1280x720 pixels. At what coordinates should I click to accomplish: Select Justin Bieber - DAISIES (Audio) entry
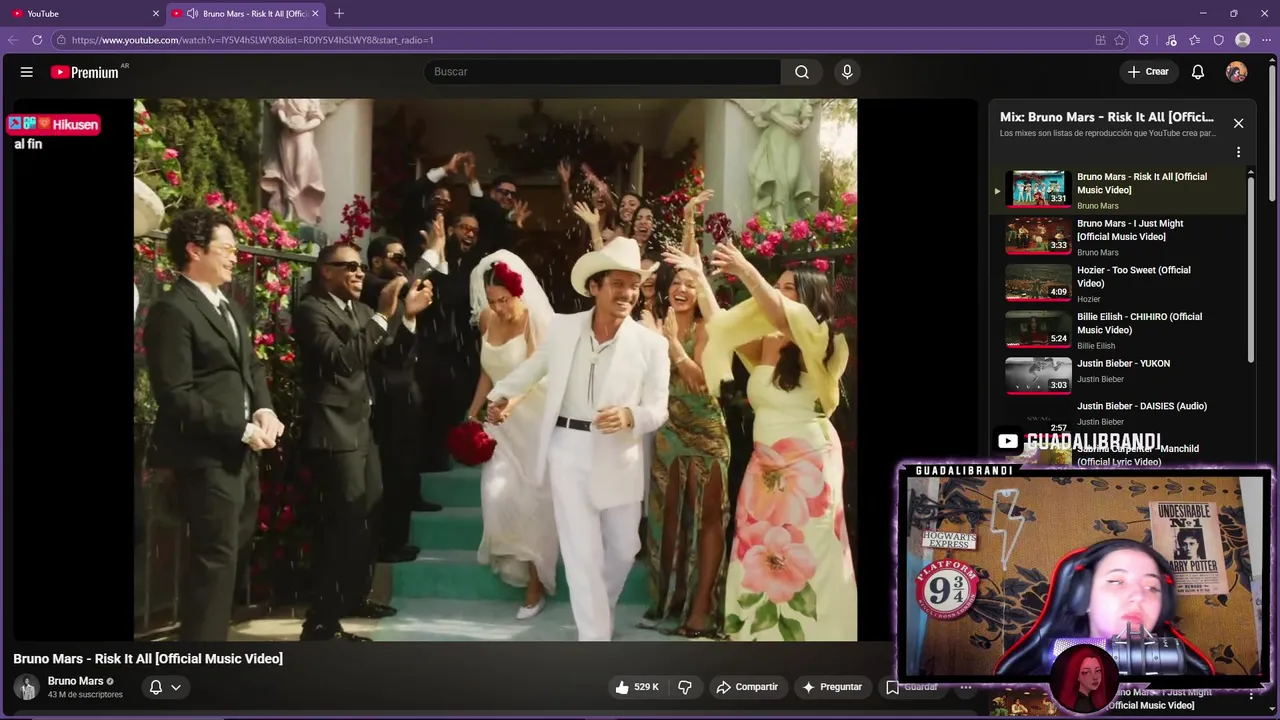click(1117, 413)
